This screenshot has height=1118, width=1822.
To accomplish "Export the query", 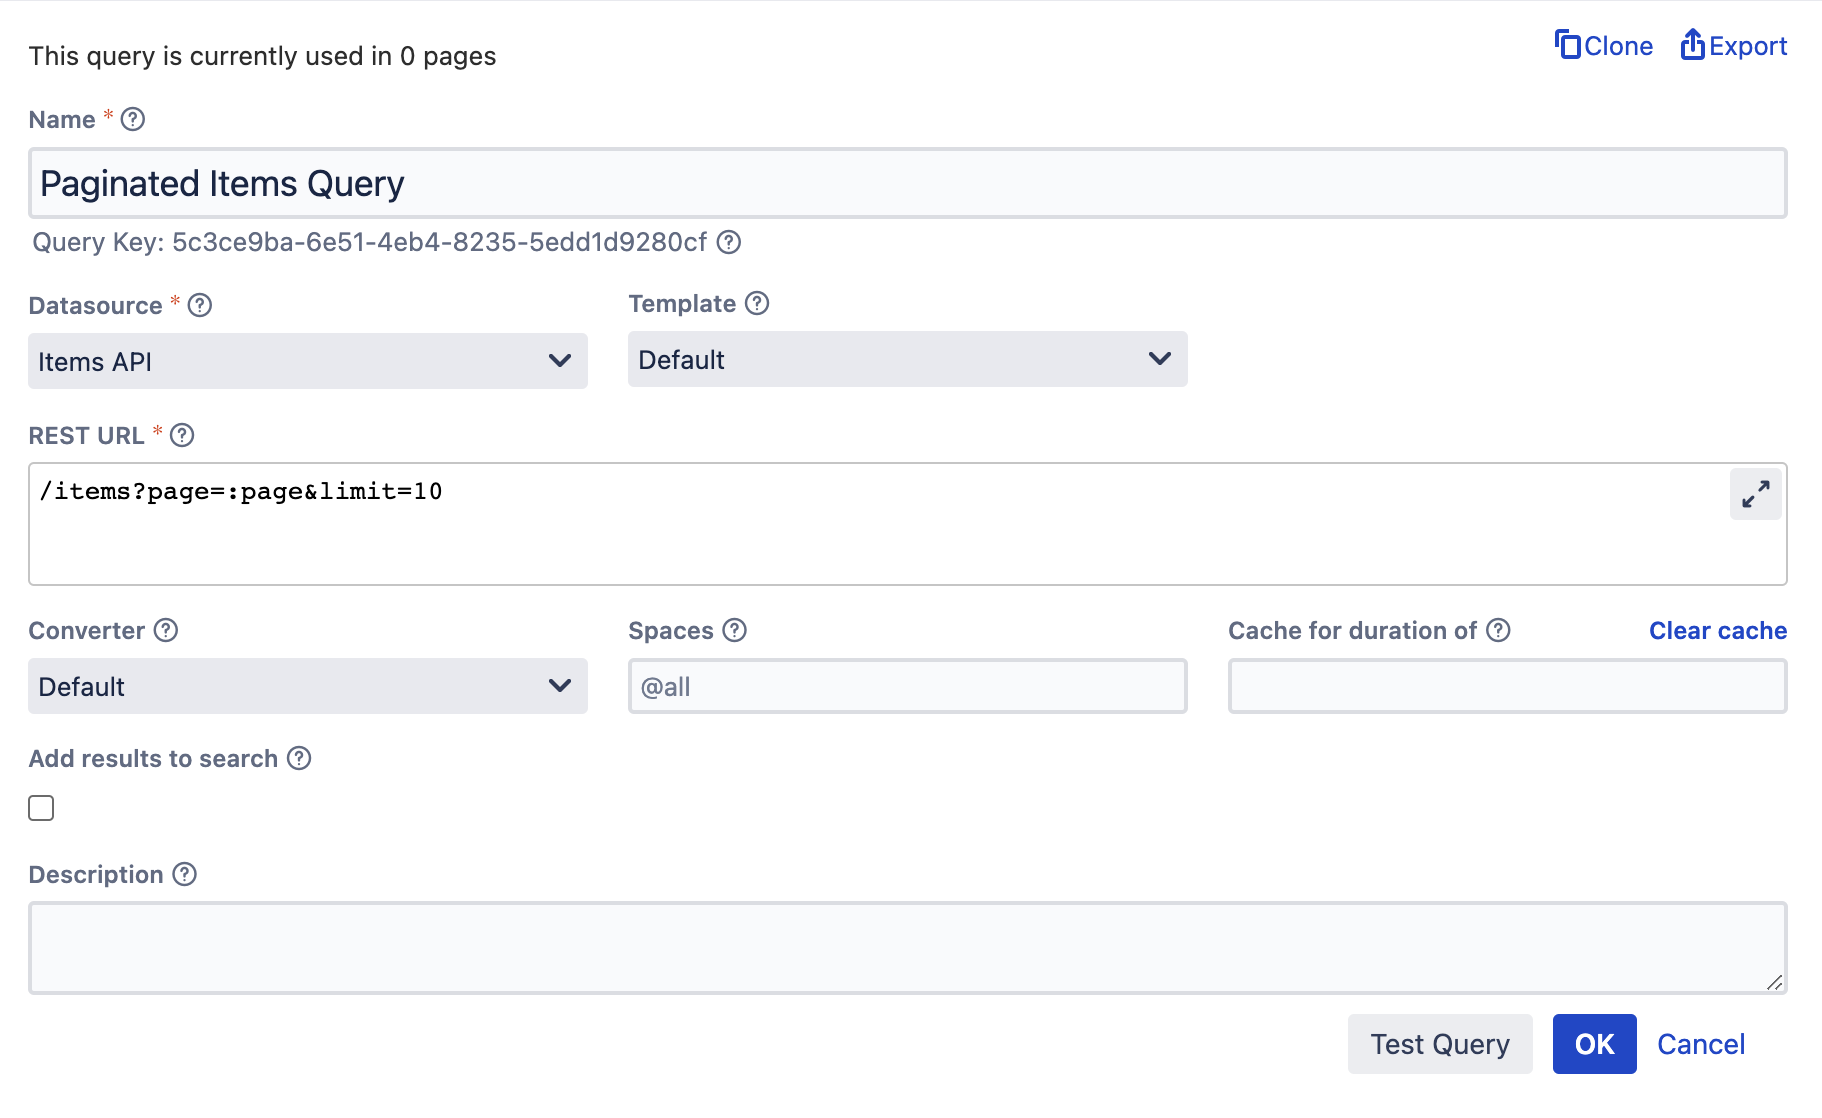I will coord(1734,46).
